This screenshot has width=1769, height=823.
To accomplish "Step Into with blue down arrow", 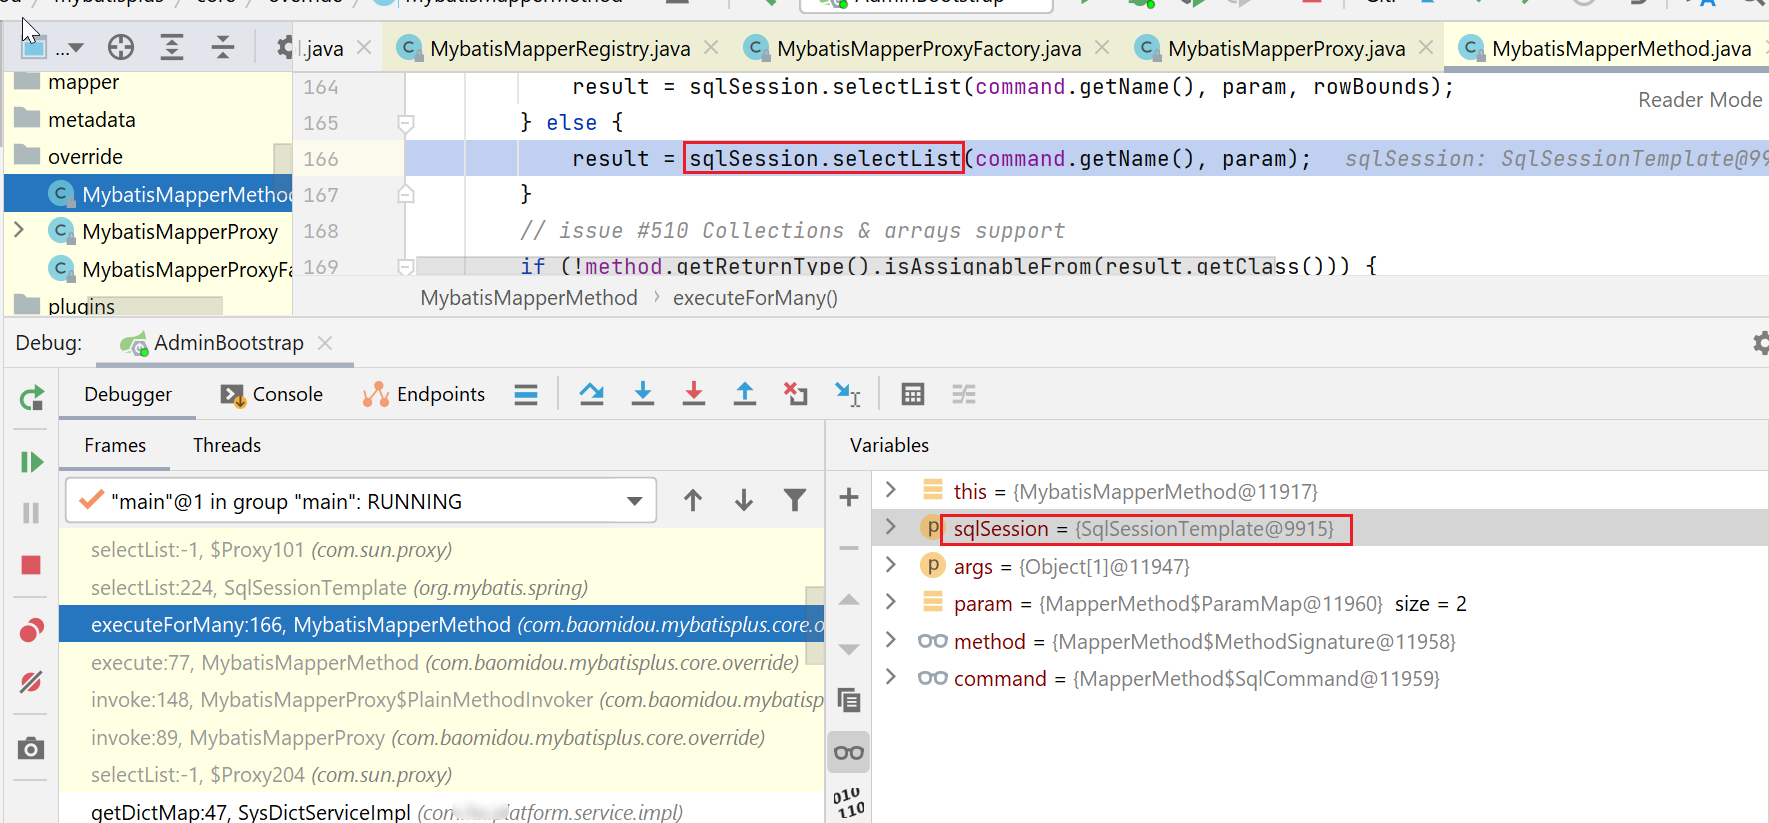I will tap(643, 394).
